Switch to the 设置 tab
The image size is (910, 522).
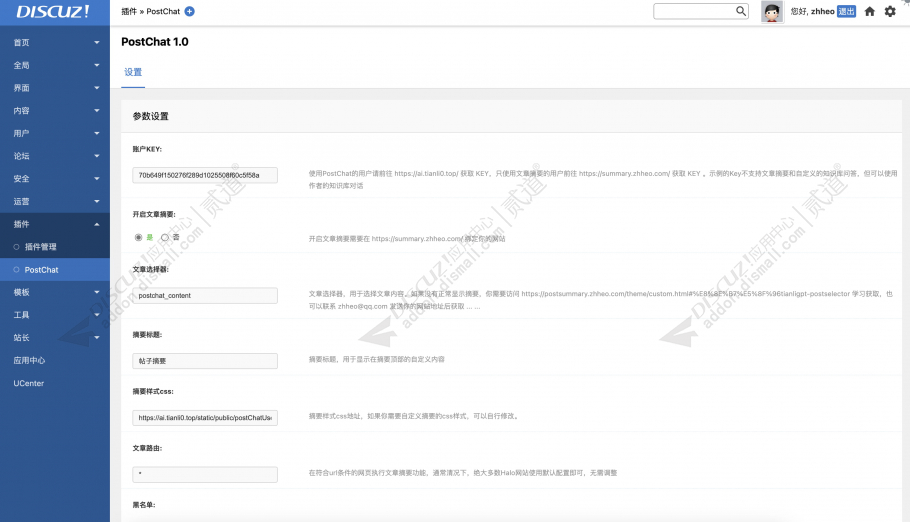[x=133, y=73]
